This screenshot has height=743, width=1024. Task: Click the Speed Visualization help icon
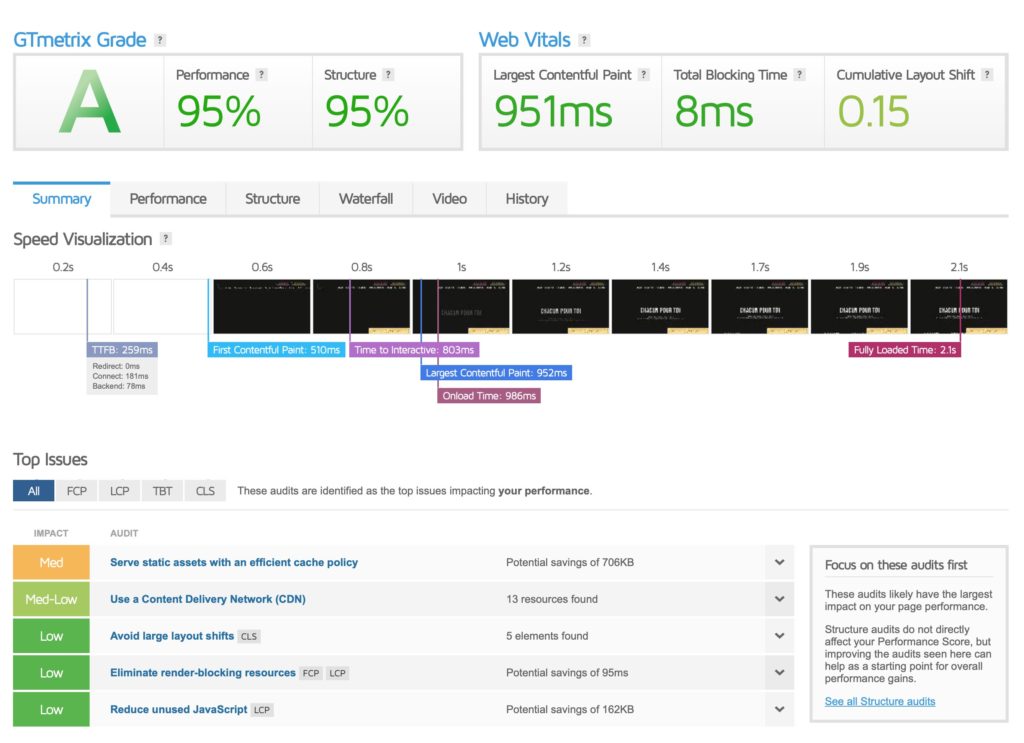pos(166,239)
